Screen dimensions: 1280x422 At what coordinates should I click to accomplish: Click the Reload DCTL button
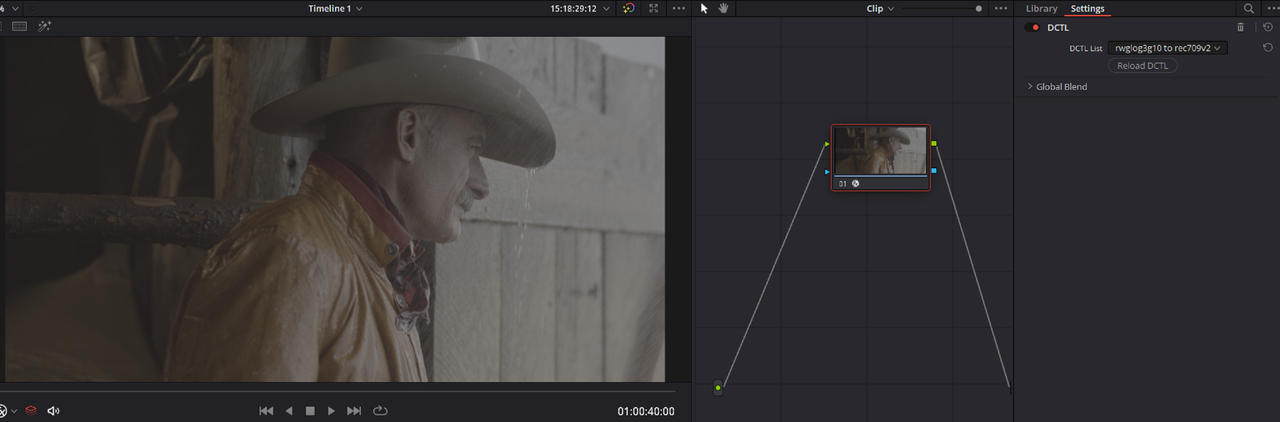[x=1142, y=66]
